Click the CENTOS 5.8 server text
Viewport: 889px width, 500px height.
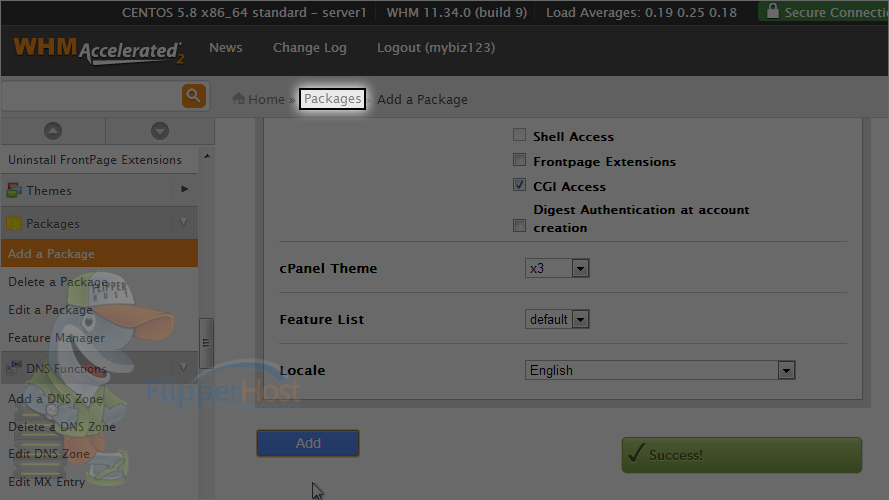(244, 12)
